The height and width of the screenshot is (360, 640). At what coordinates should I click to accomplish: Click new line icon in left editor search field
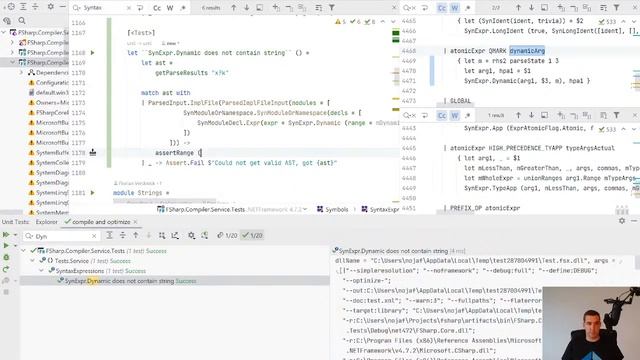tap(140, 8)
